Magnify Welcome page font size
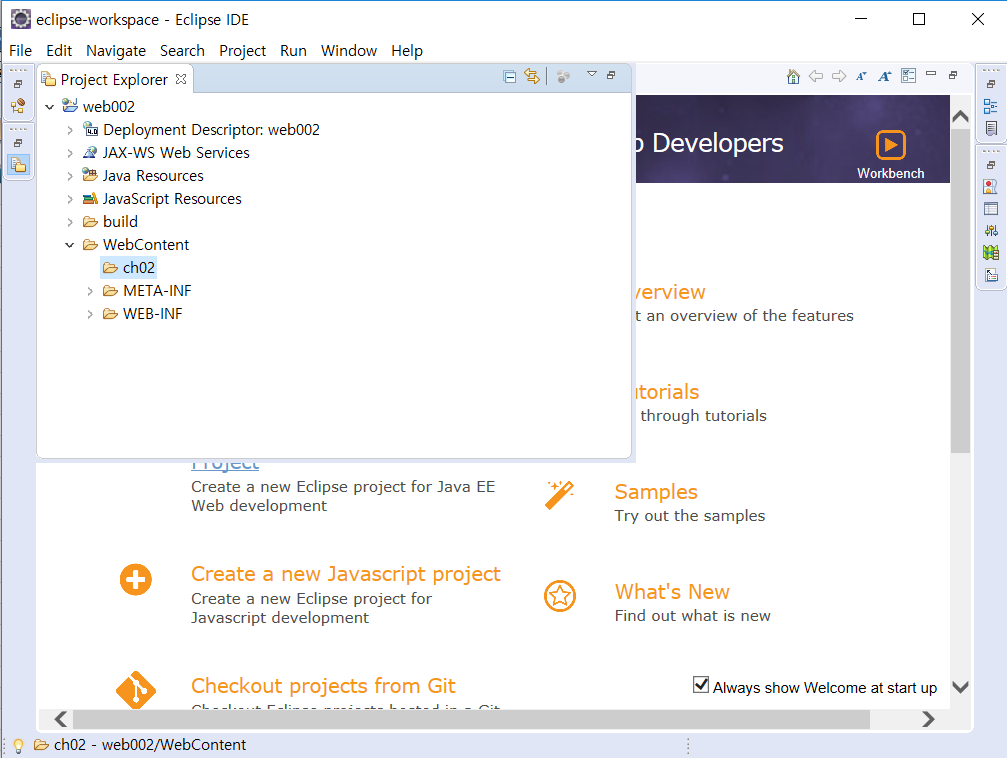The width and height of the screenshot is (1007, 758). (x=884, y=76)
